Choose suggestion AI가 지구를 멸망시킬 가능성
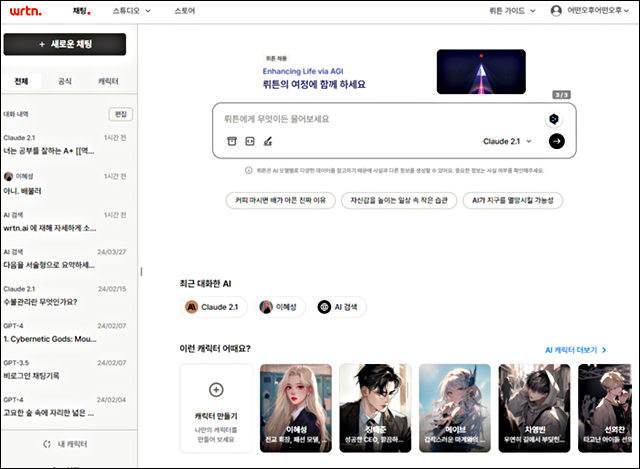This screenshot has width=640, height=469. coord(513,200)
